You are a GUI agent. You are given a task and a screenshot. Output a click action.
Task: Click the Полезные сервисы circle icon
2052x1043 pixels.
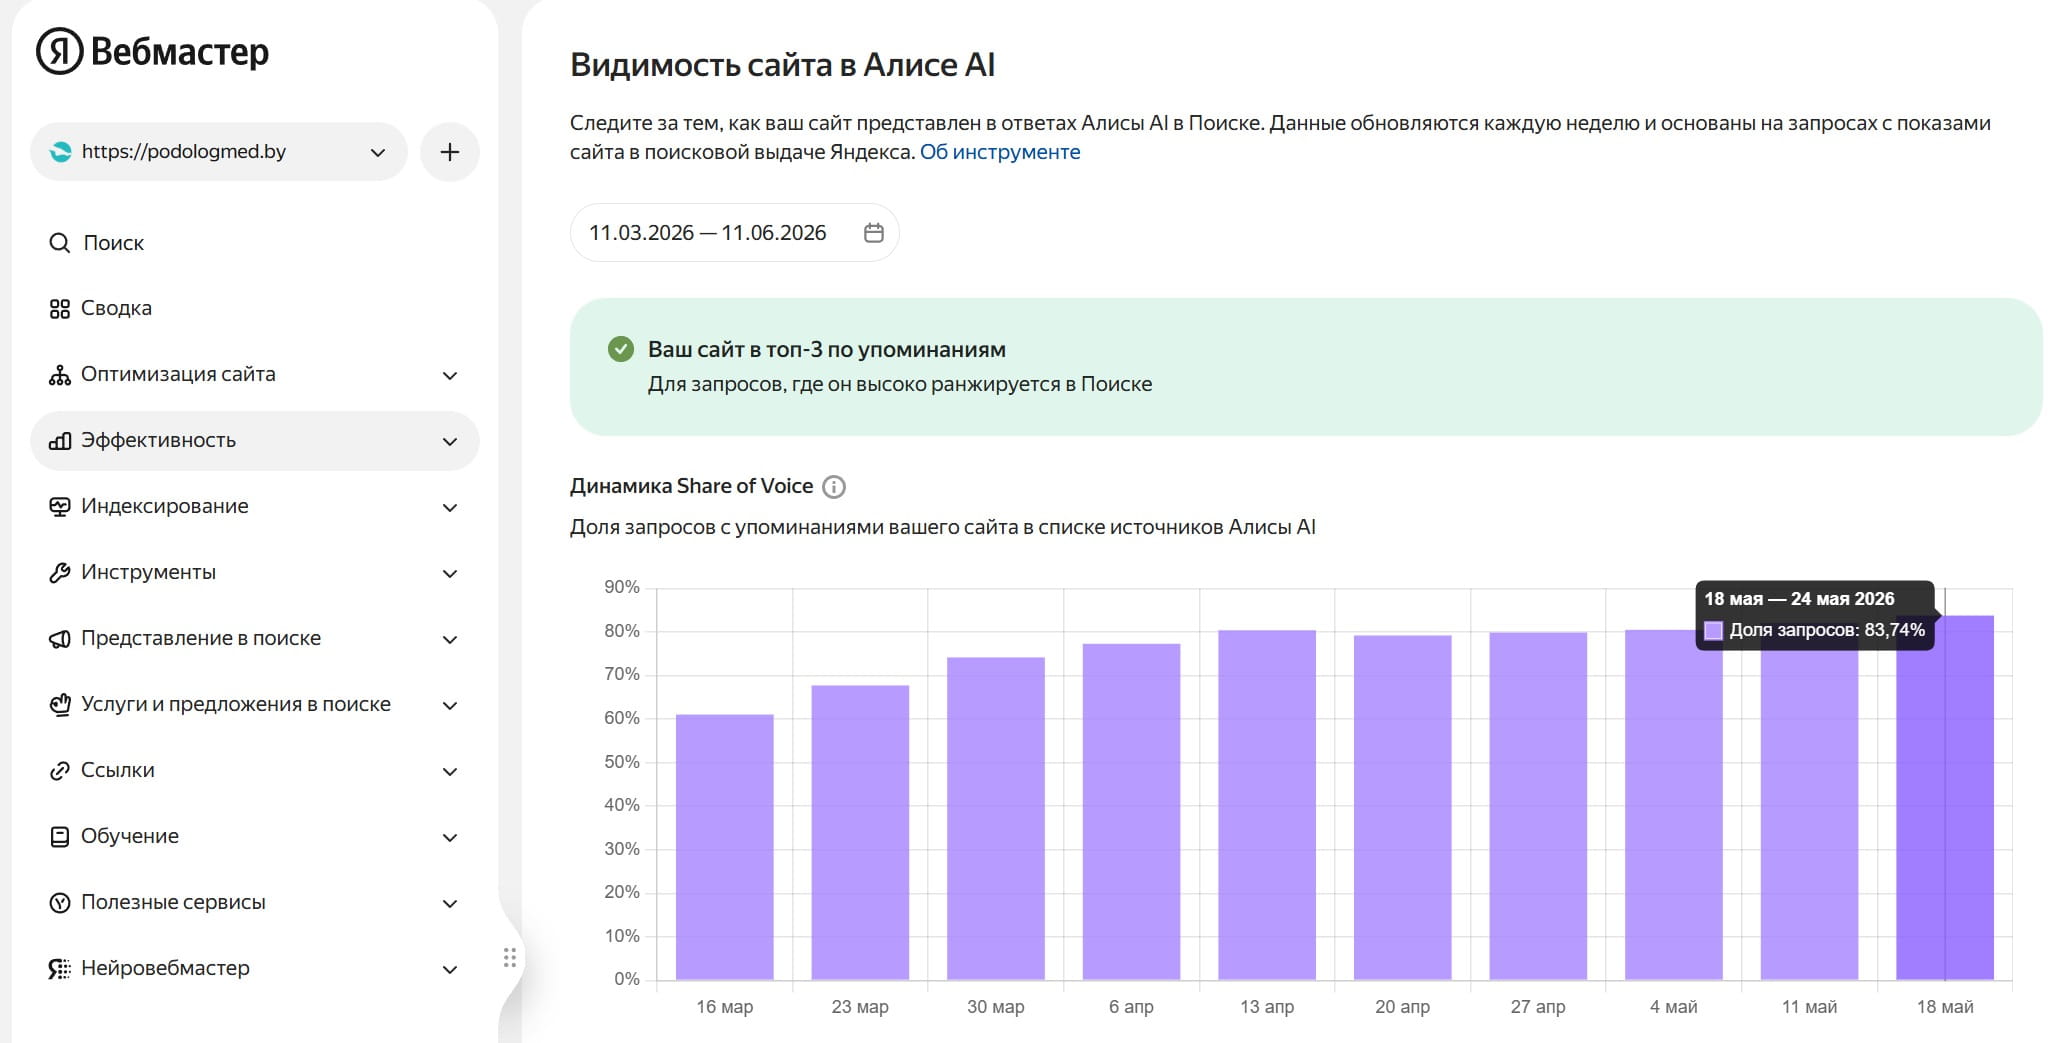pyautogui.click(x=60, y=903)
